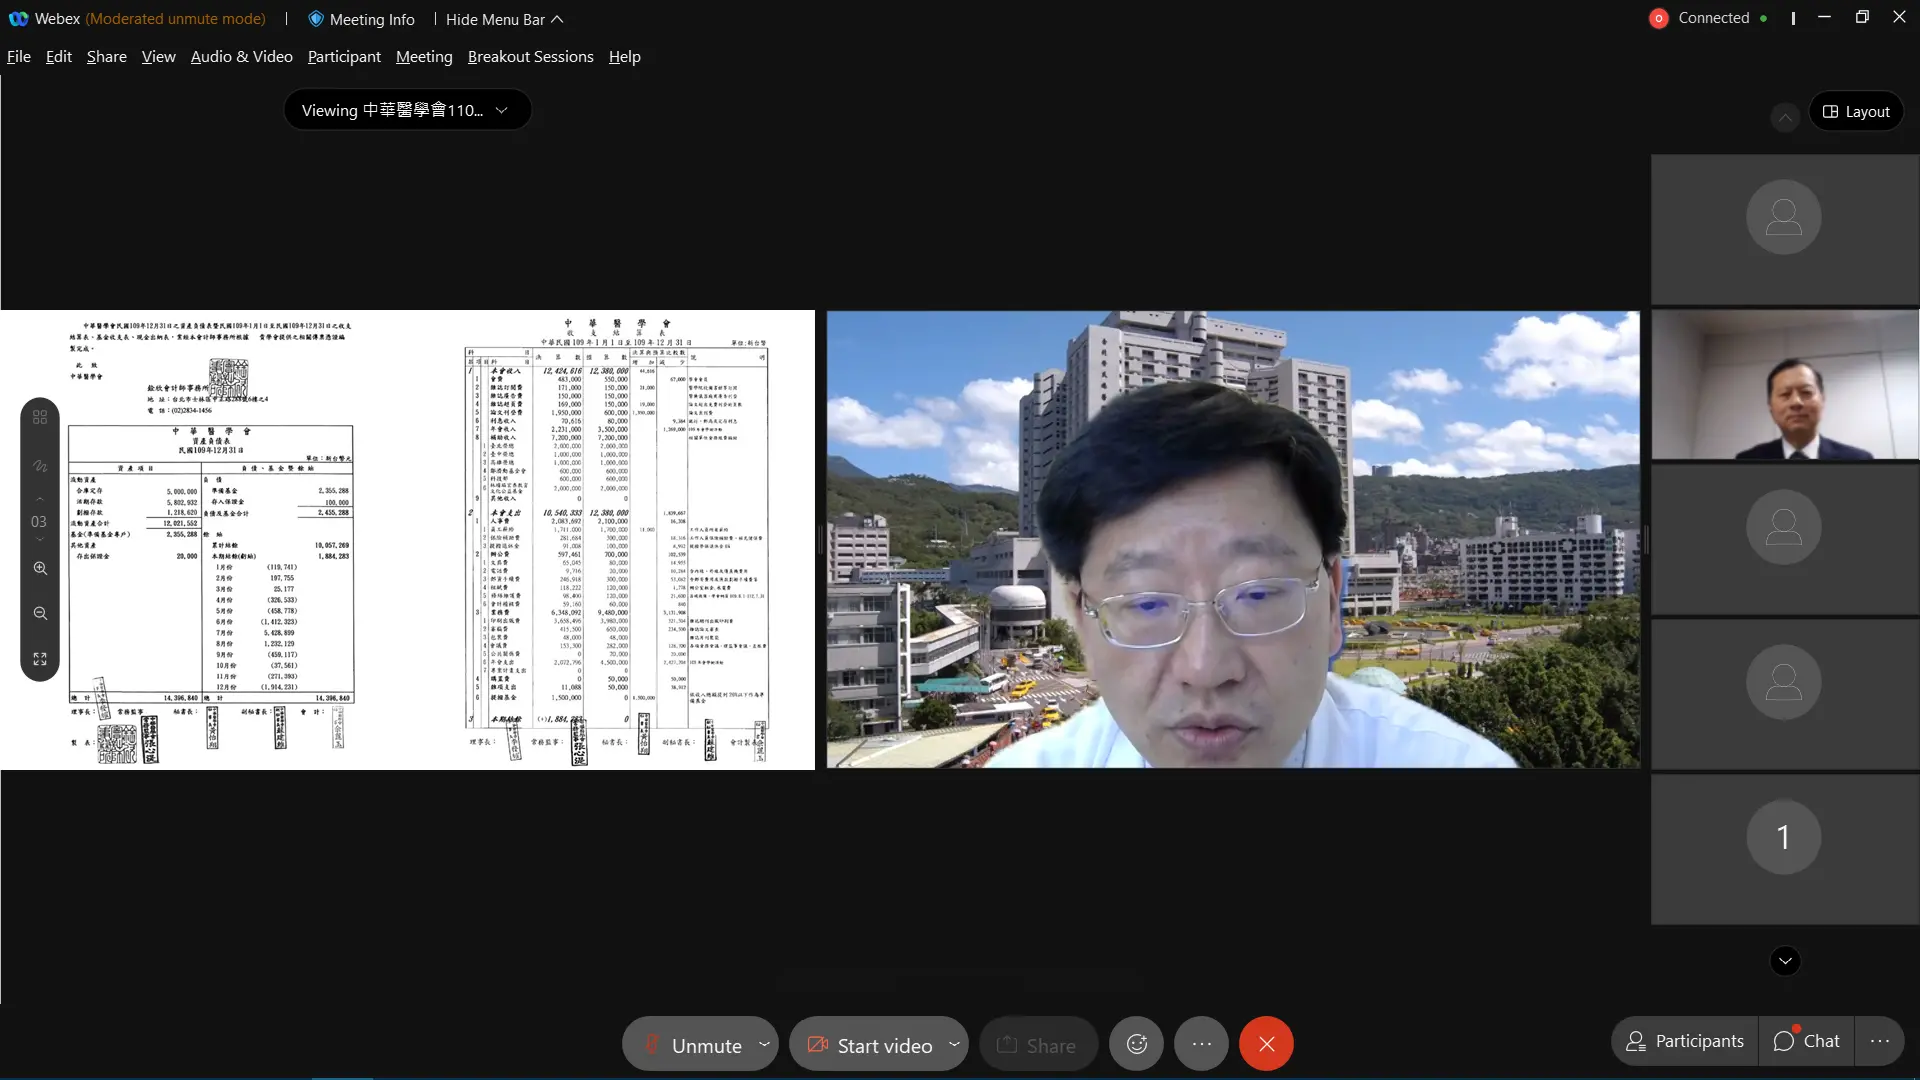Open the Audio & Video menu

tap(241, 57)
